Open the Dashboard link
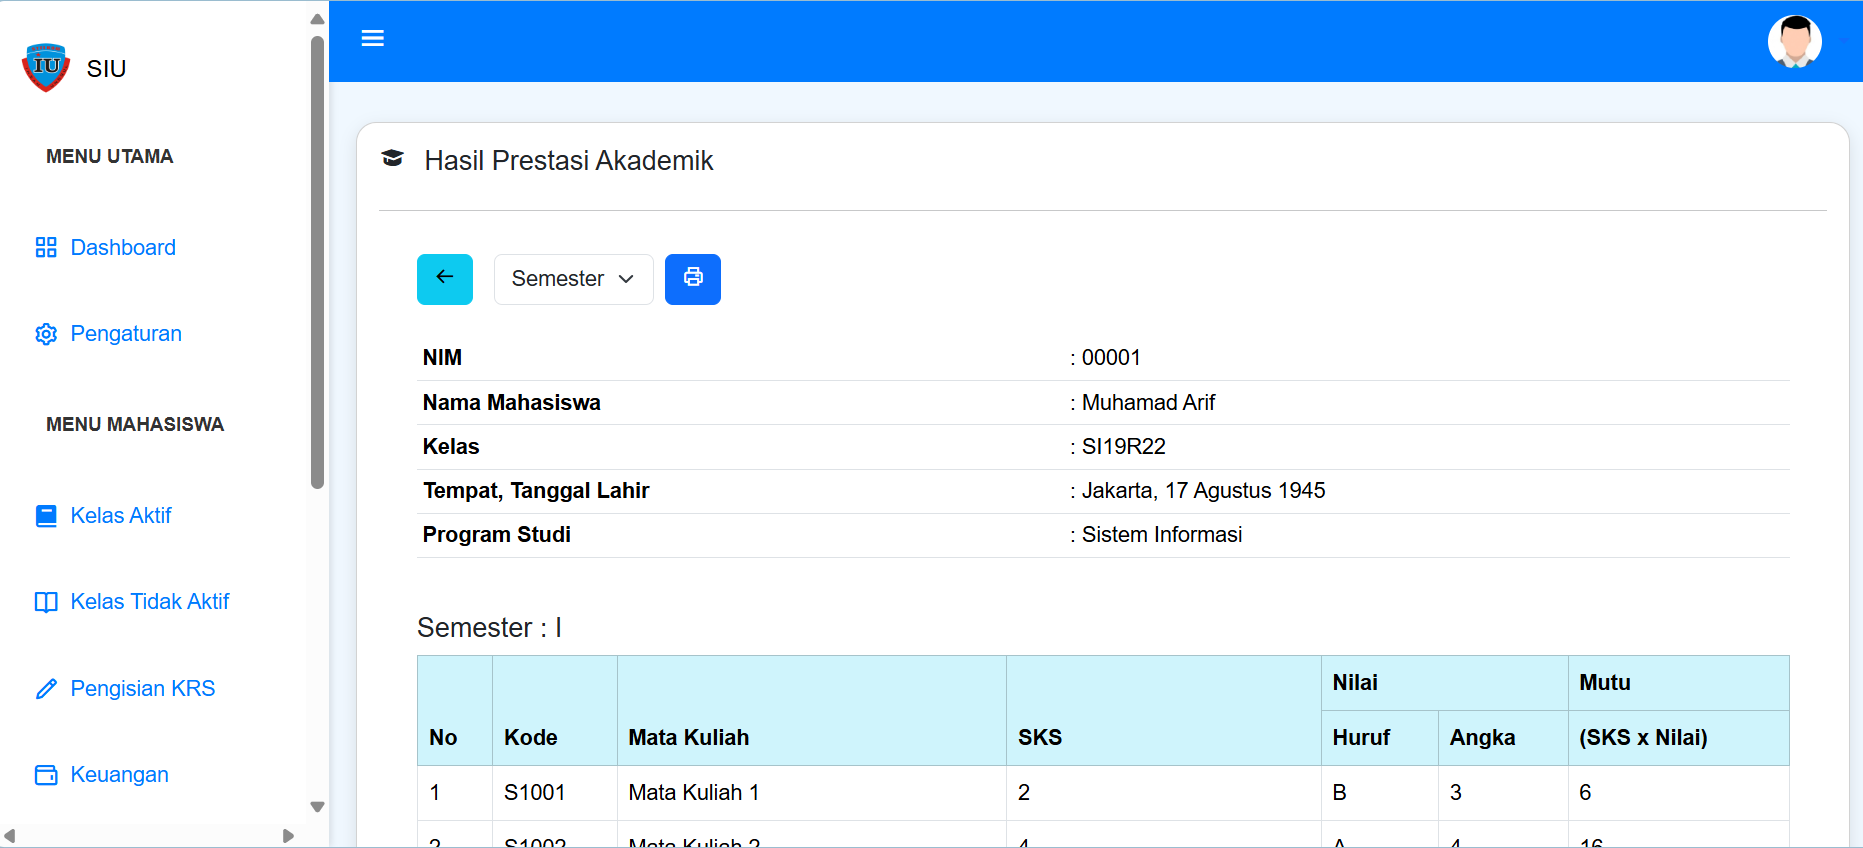The height and width of the screenshot is (848, 1863). pyautogui.click(x=123, y=248)
